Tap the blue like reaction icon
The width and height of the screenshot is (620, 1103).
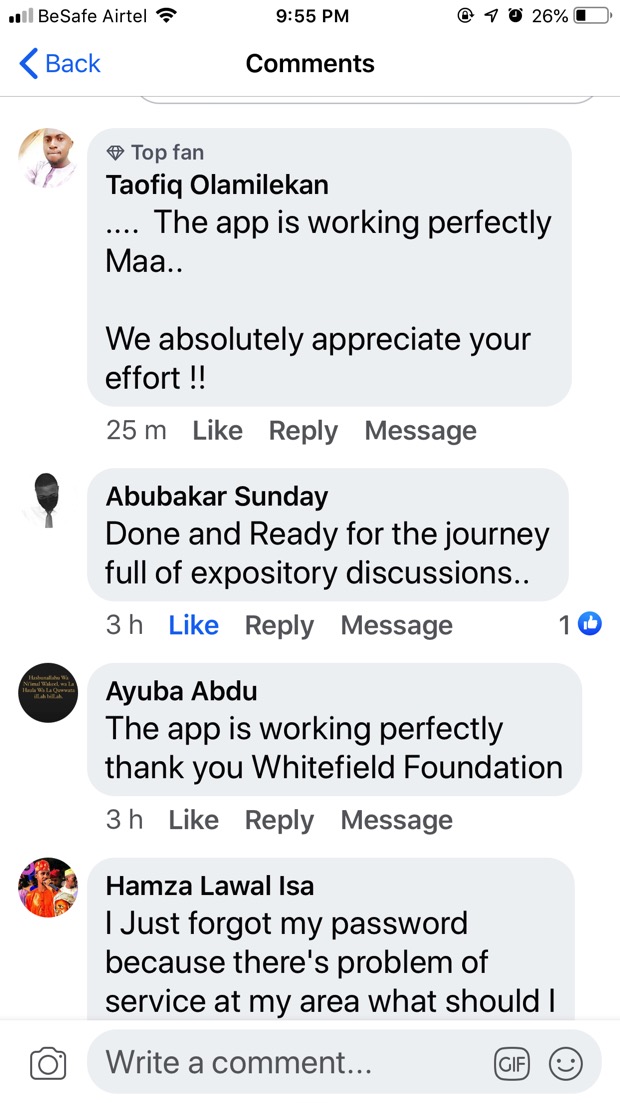[590, 624]
